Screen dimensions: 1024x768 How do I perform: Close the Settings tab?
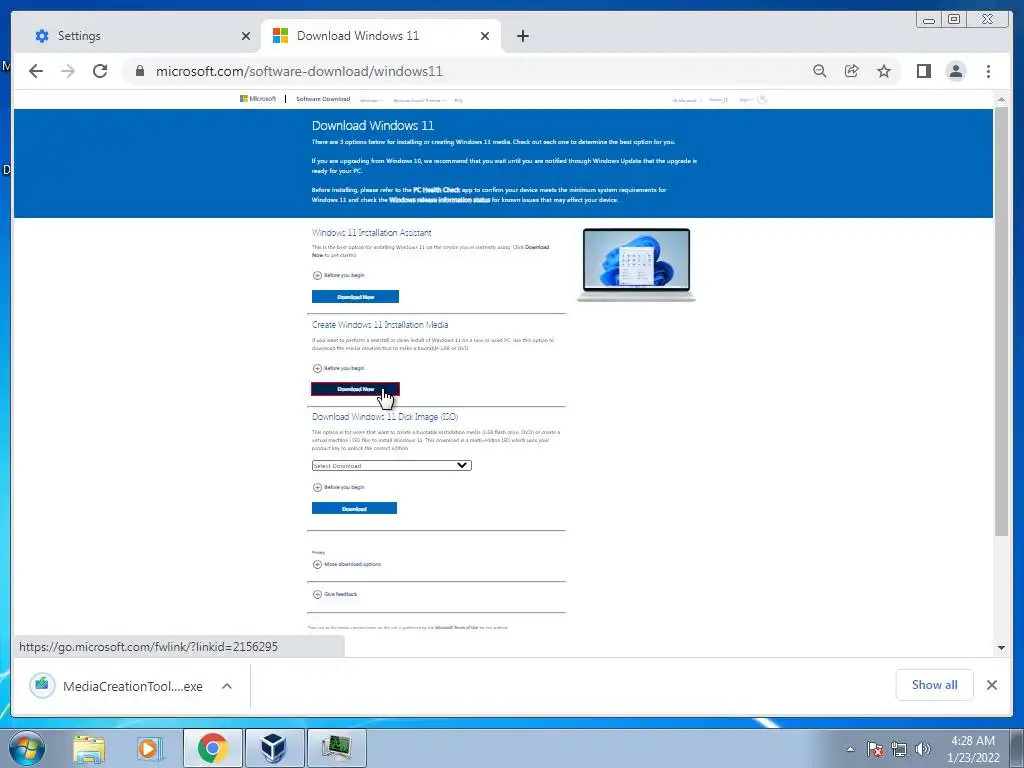click(x=246, y=36)
